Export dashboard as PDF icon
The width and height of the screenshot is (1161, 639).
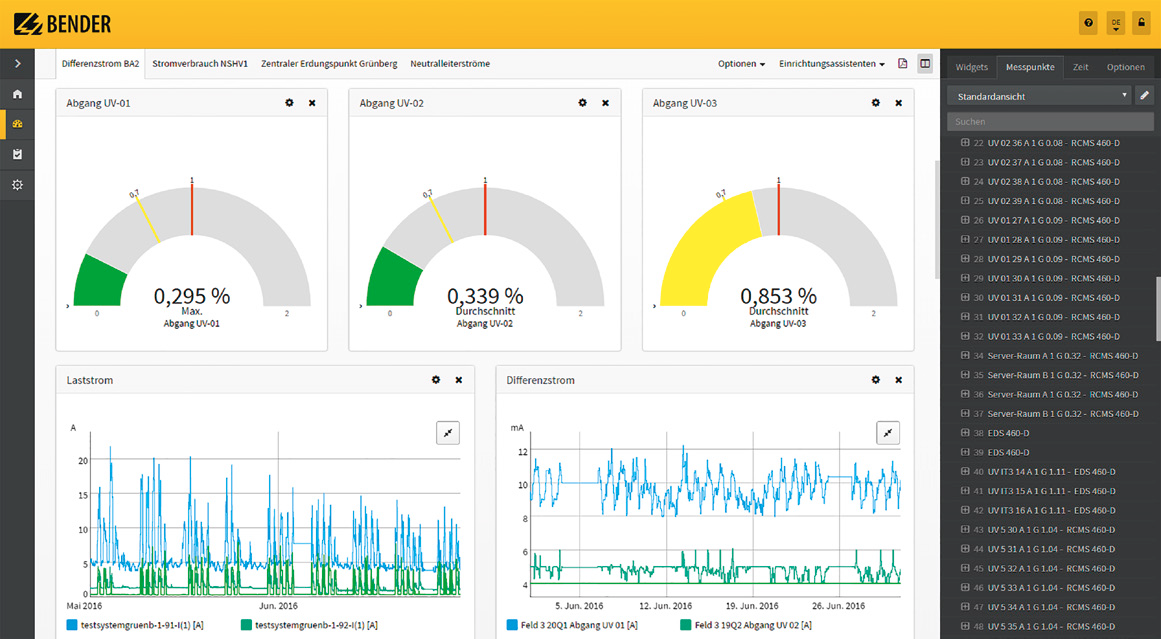click(x=903, y=64)
